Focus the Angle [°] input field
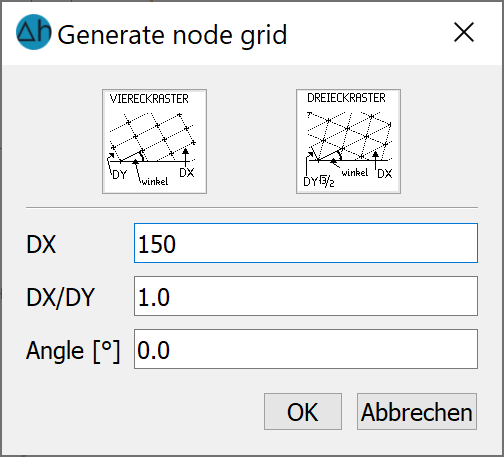This screenshot has width=504, height=457. click(306, 349)
